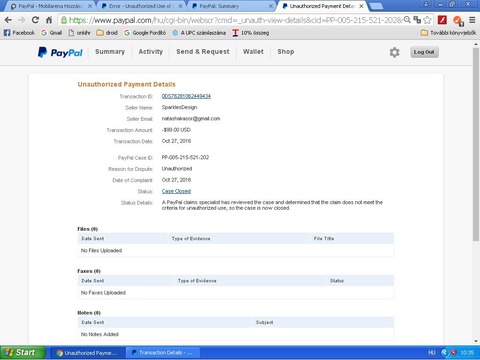
Task: Click the Subject column header in Notes
Action: point(264,322)
